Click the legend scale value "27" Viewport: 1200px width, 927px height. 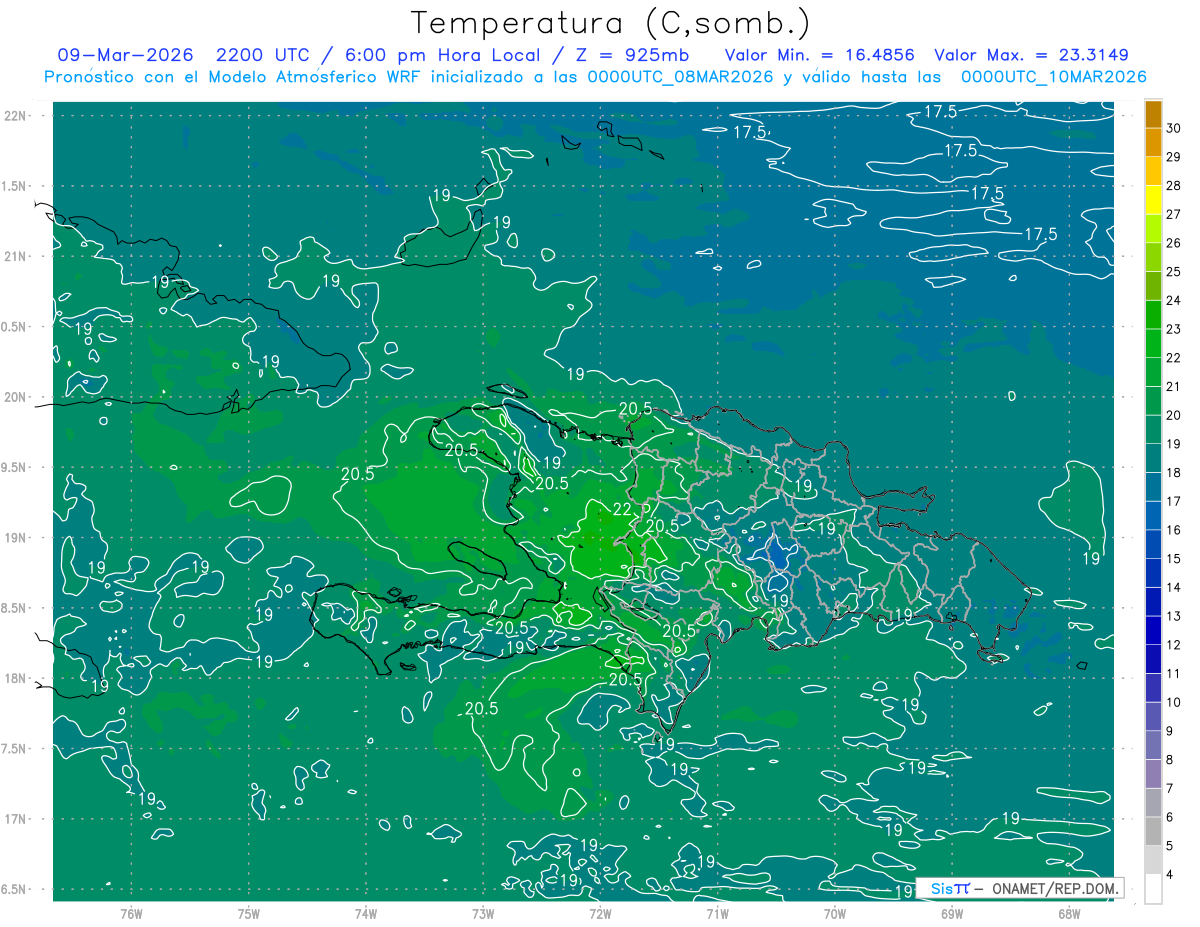1174,214
